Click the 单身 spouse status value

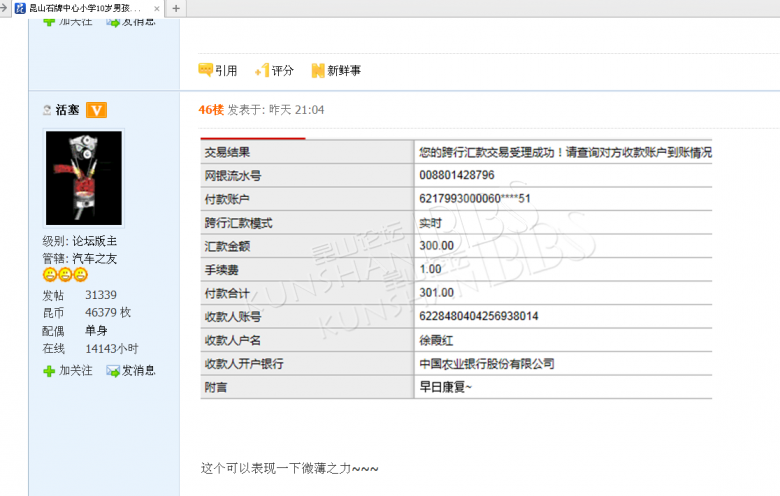(96, 331)
